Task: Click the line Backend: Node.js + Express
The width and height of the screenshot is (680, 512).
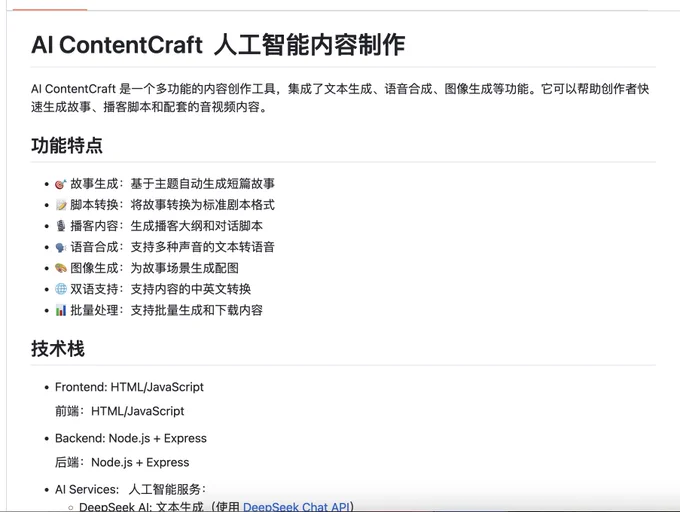Action: [x=131, y=438]
